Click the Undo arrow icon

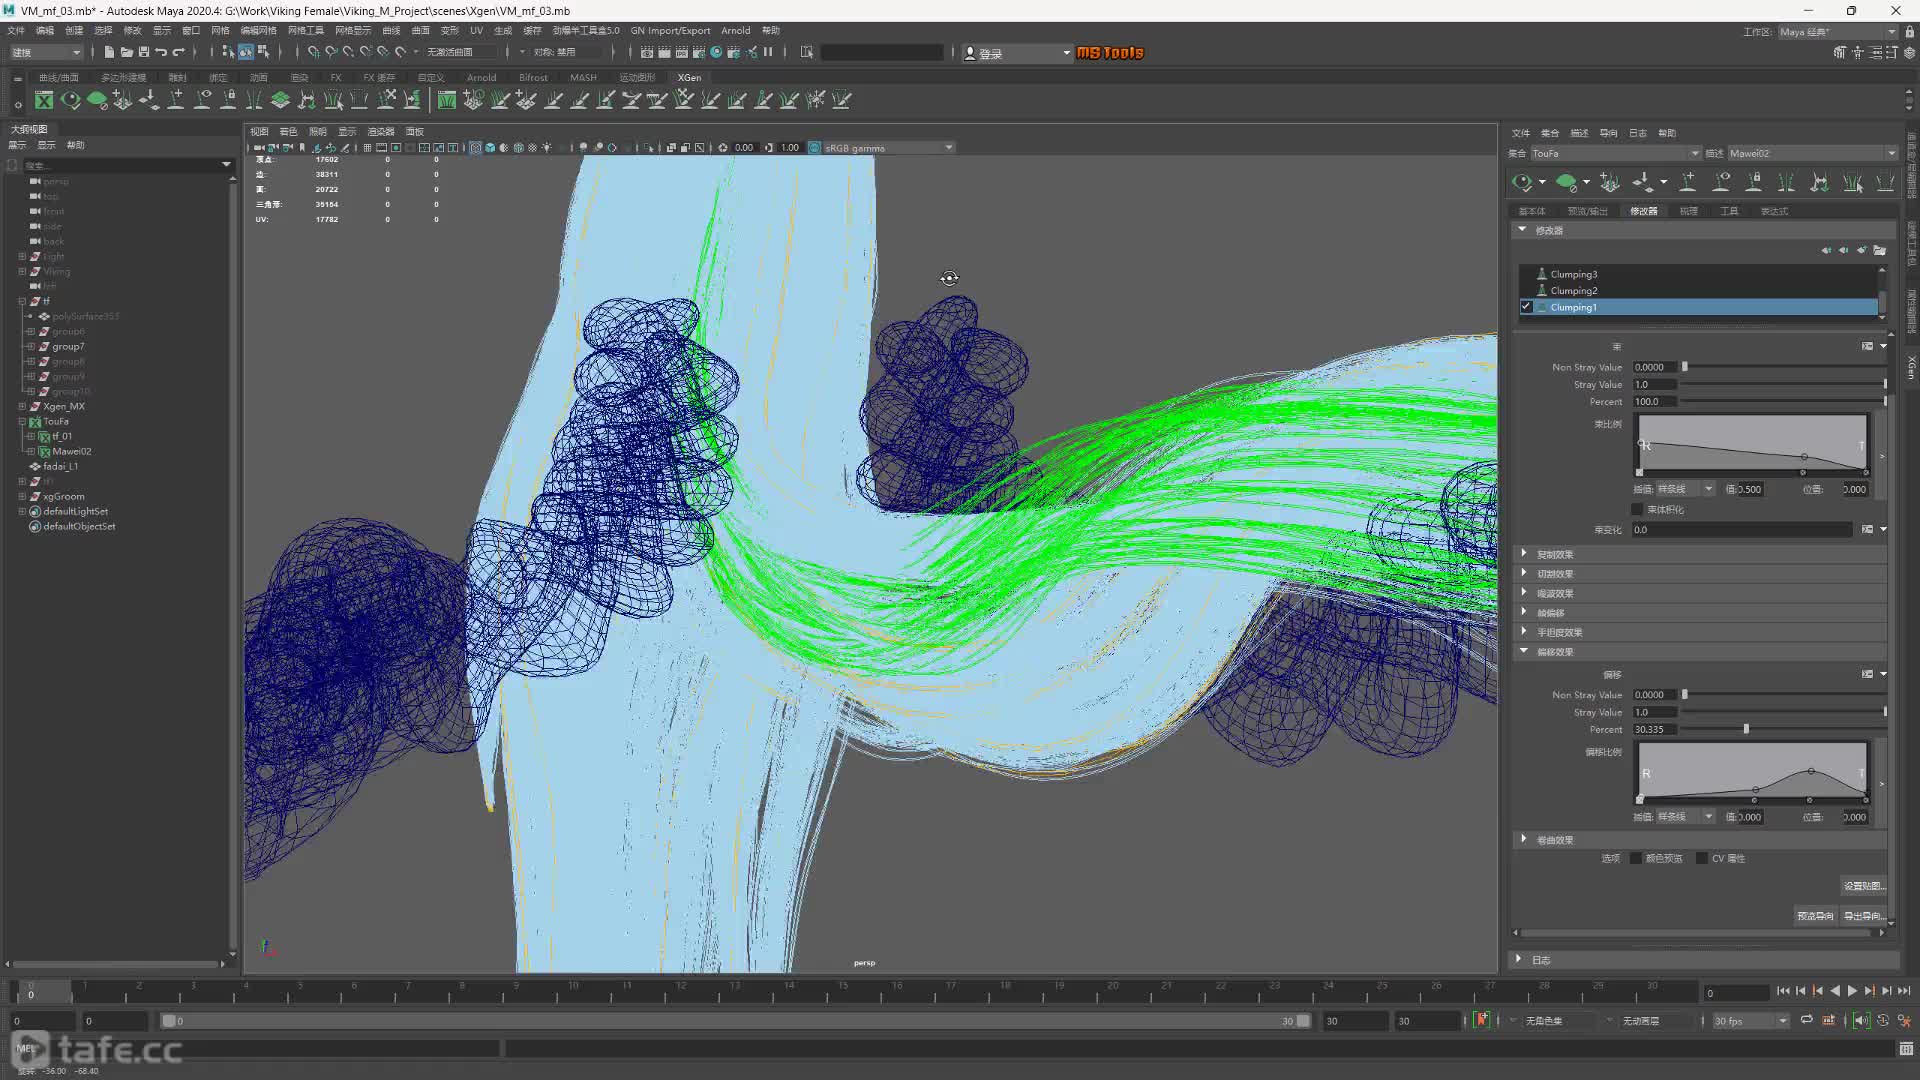coord(161,52)
